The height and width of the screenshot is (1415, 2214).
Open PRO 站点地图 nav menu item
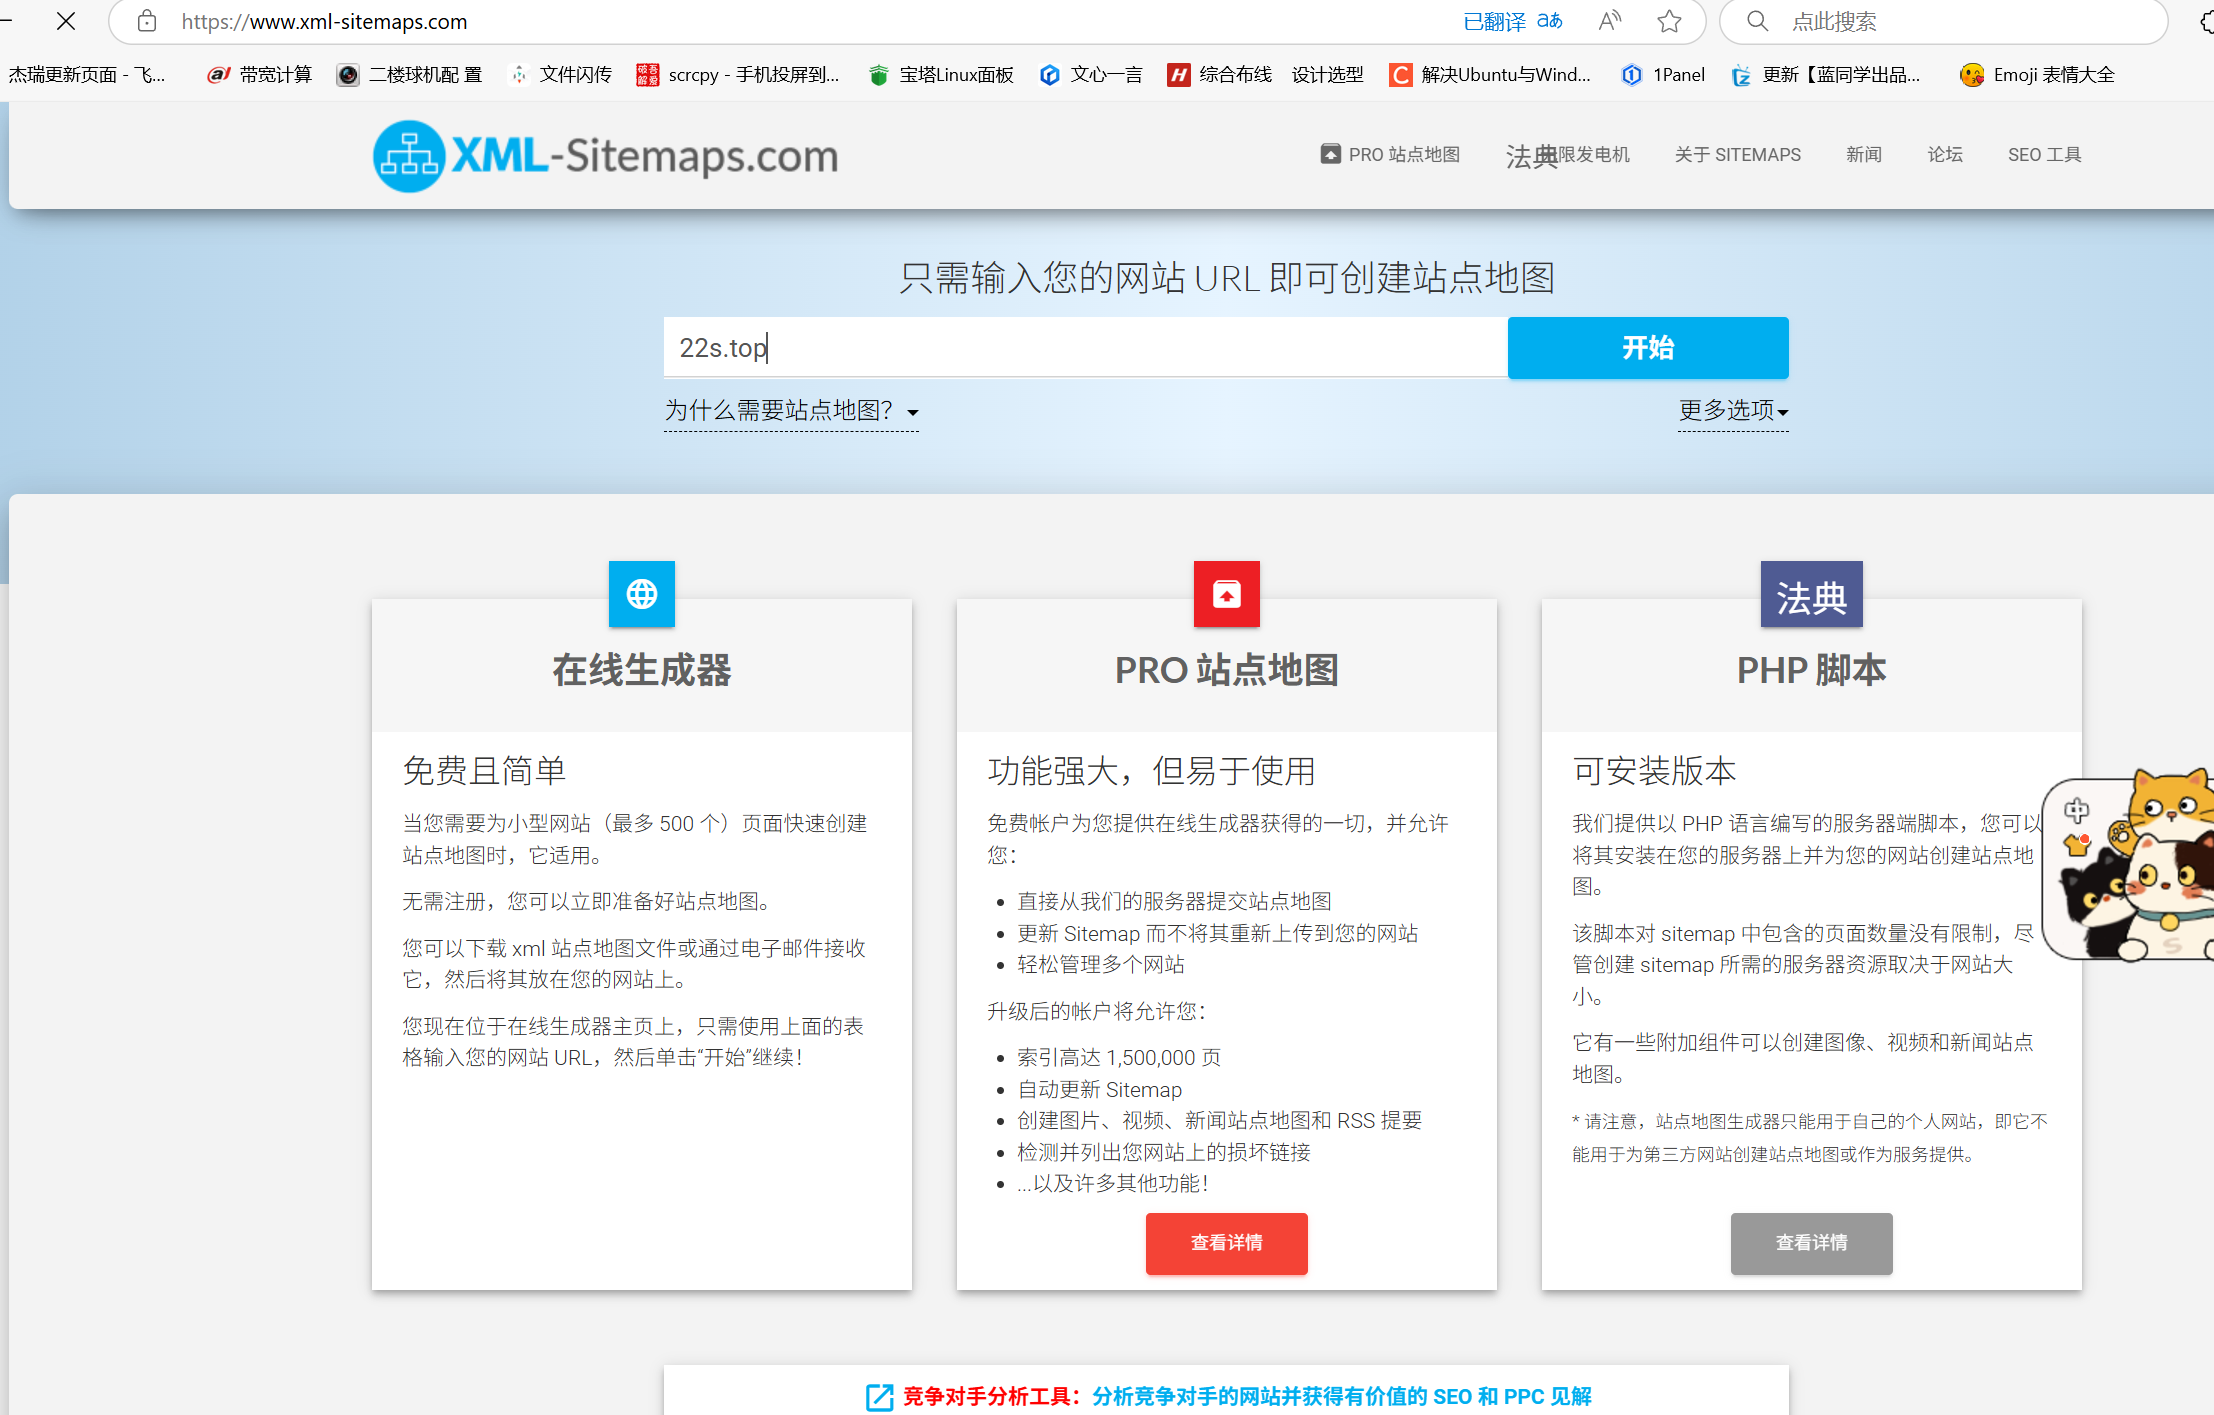(x=1390, y=155)
